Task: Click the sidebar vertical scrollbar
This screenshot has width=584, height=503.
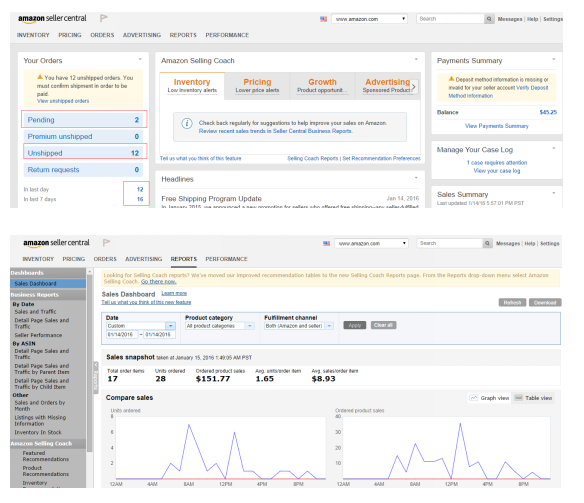Action: (89, 363)
